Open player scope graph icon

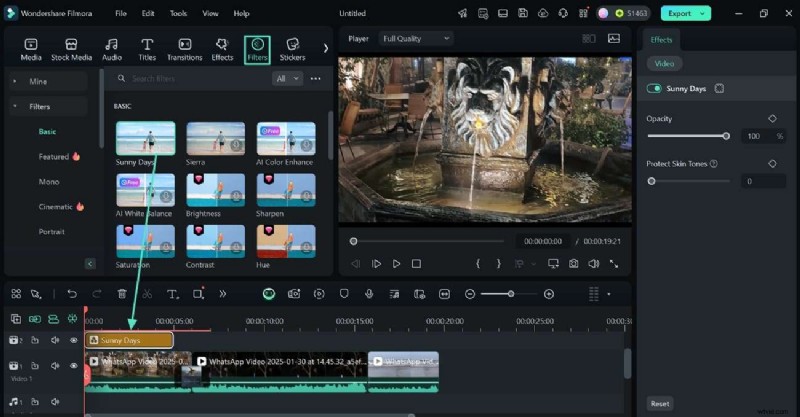[614, 39]
